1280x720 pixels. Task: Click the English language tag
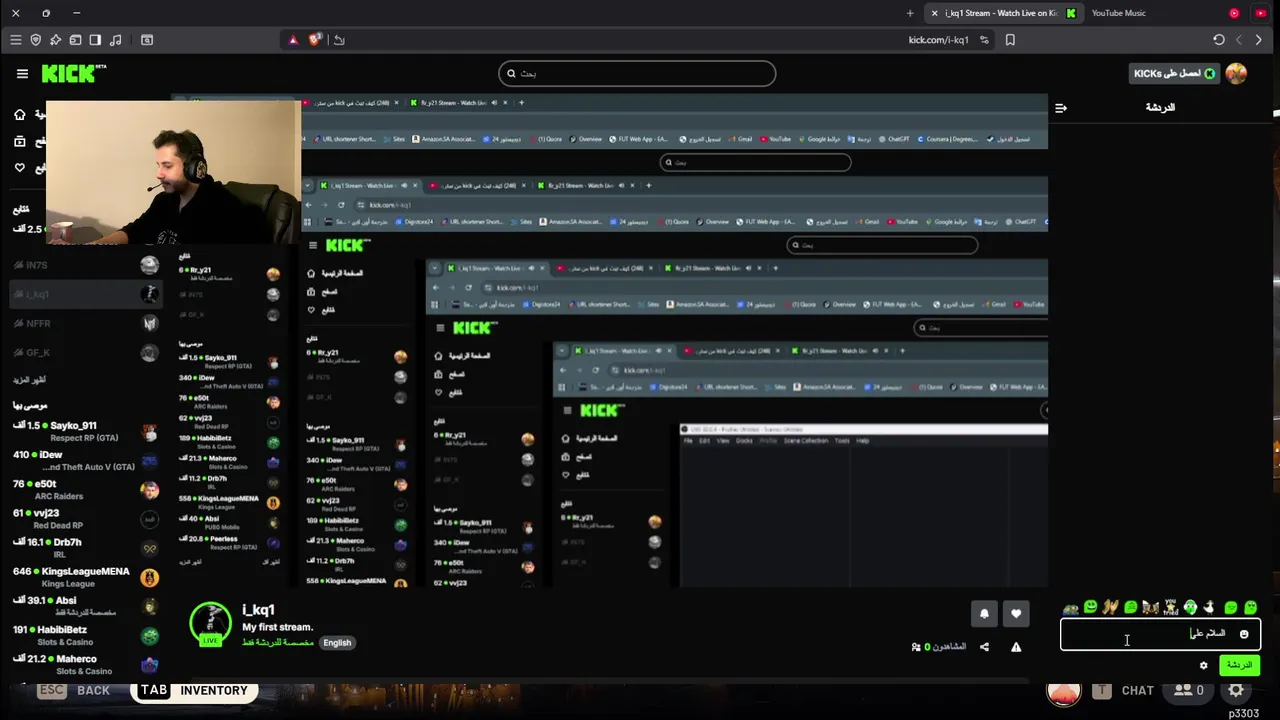(x=337, y=643)
